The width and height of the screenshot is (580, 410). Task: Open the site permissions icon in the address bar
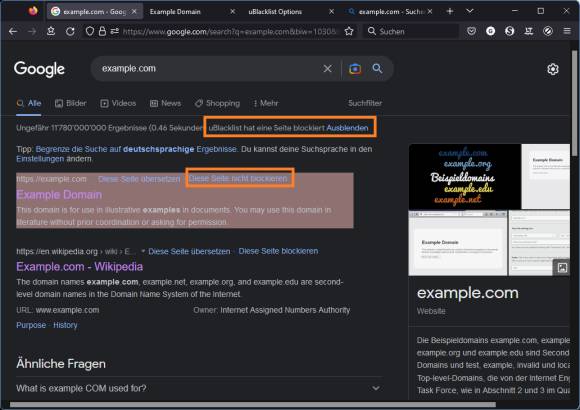[114, 31]
